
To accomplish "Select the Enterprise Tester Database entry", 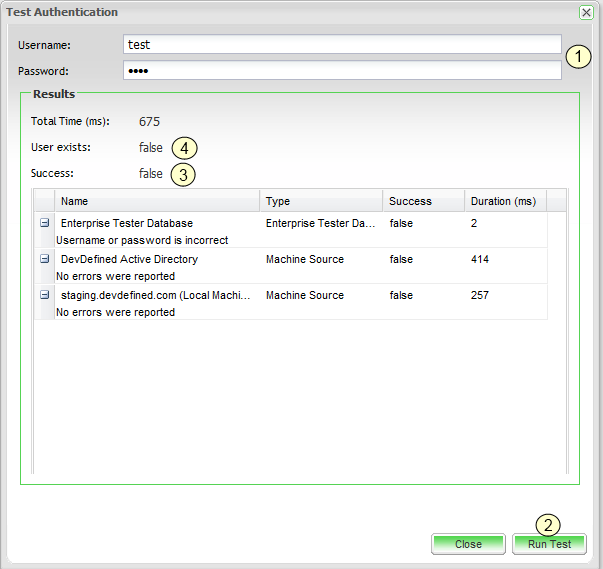I will pos(127,224).
